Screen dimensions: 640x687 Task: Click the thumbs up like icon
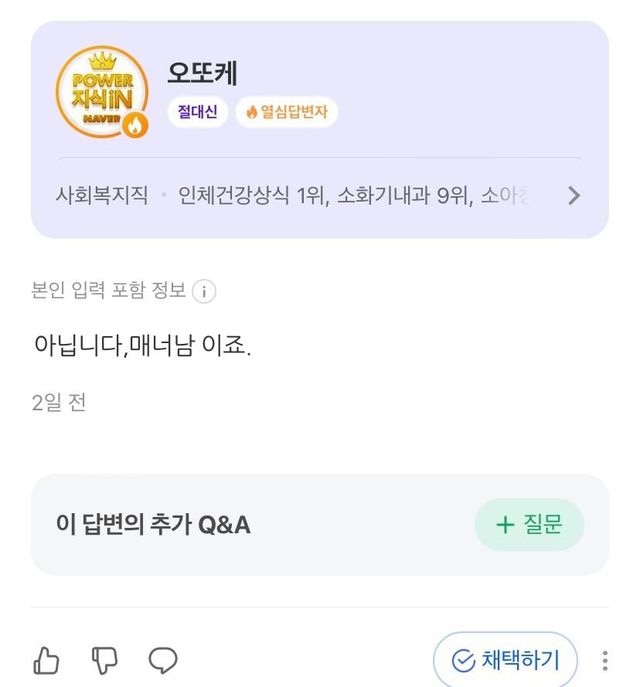tap(47, 660)
